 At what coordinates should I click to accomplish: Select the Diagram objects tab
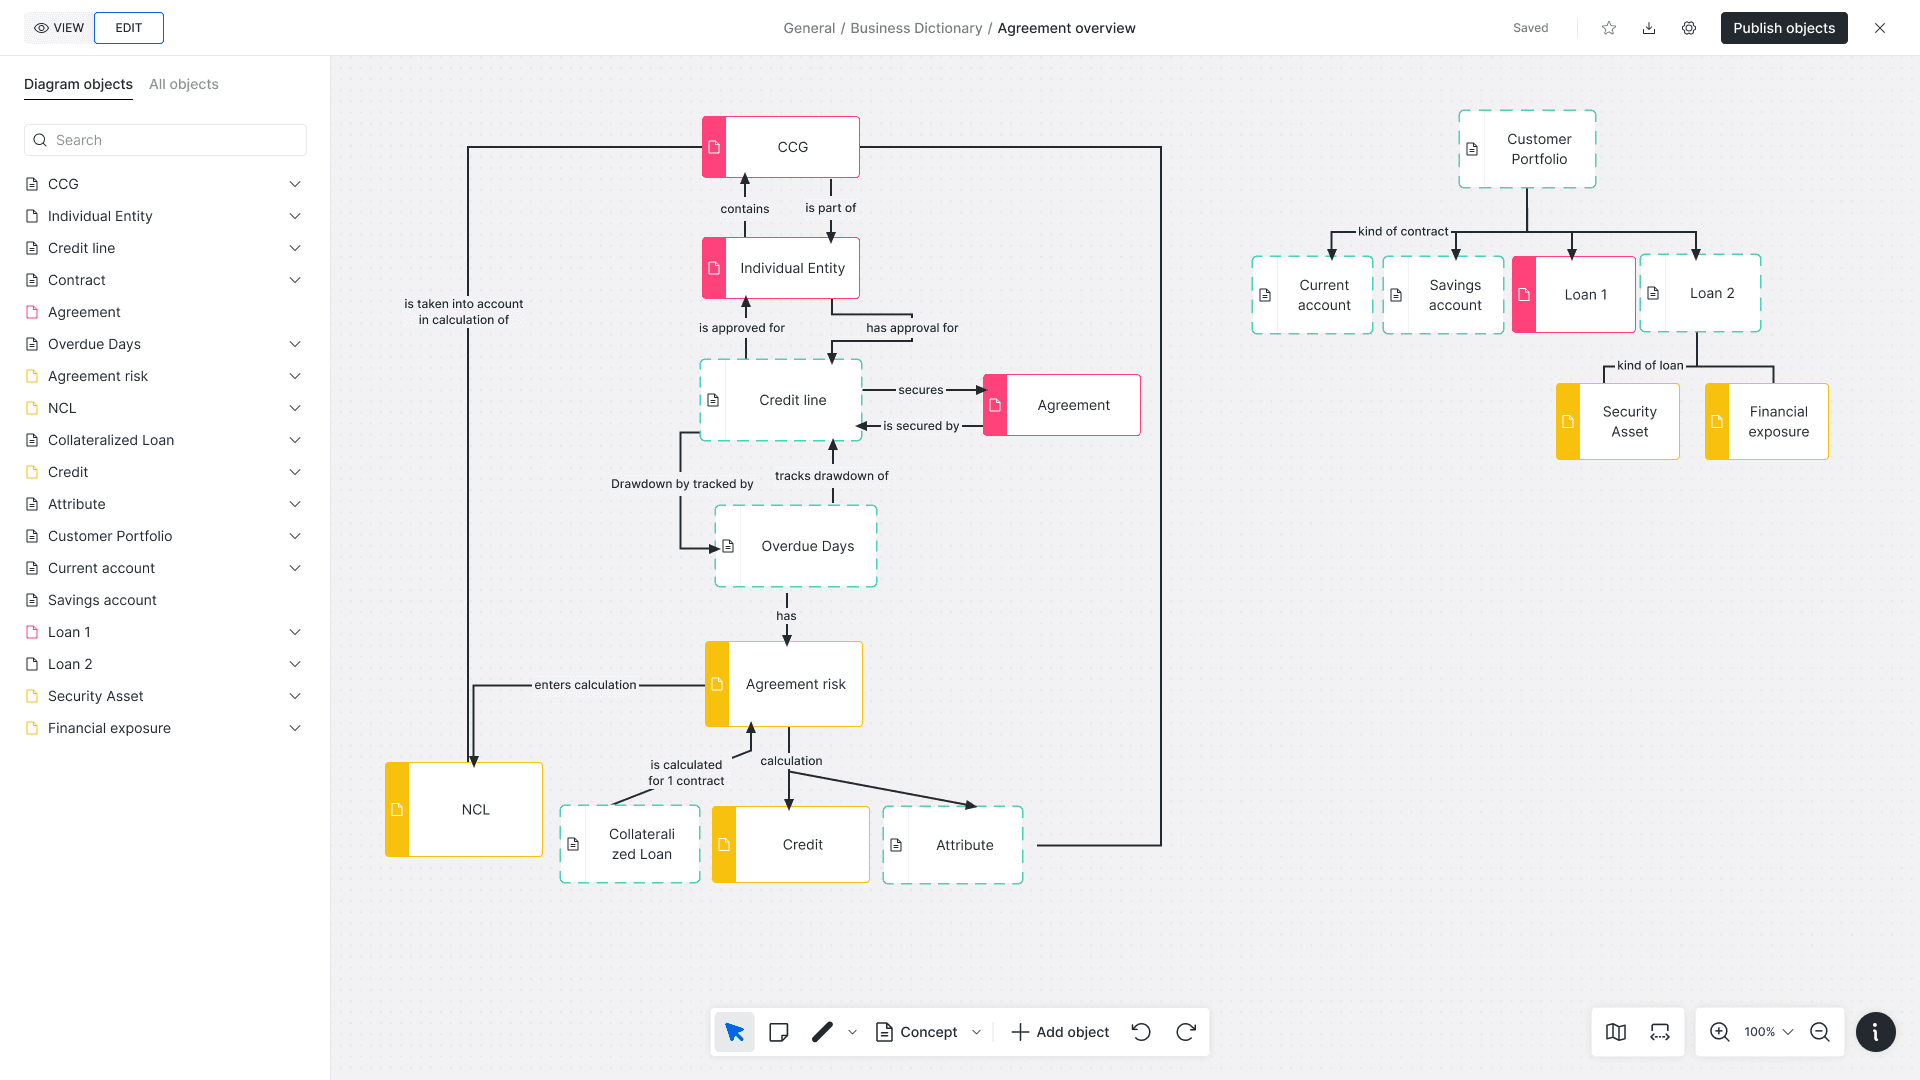click(78, 84)
